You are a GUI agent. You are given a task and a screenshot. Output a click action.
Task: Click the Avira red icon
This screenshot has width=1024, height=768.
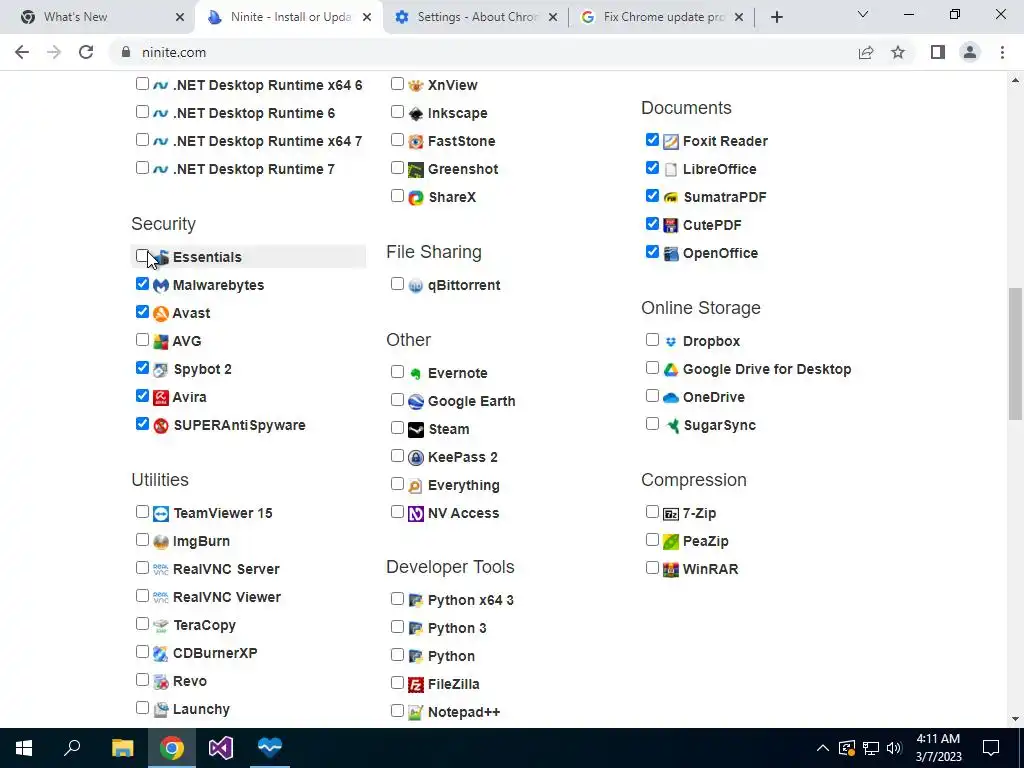point(161,397)
